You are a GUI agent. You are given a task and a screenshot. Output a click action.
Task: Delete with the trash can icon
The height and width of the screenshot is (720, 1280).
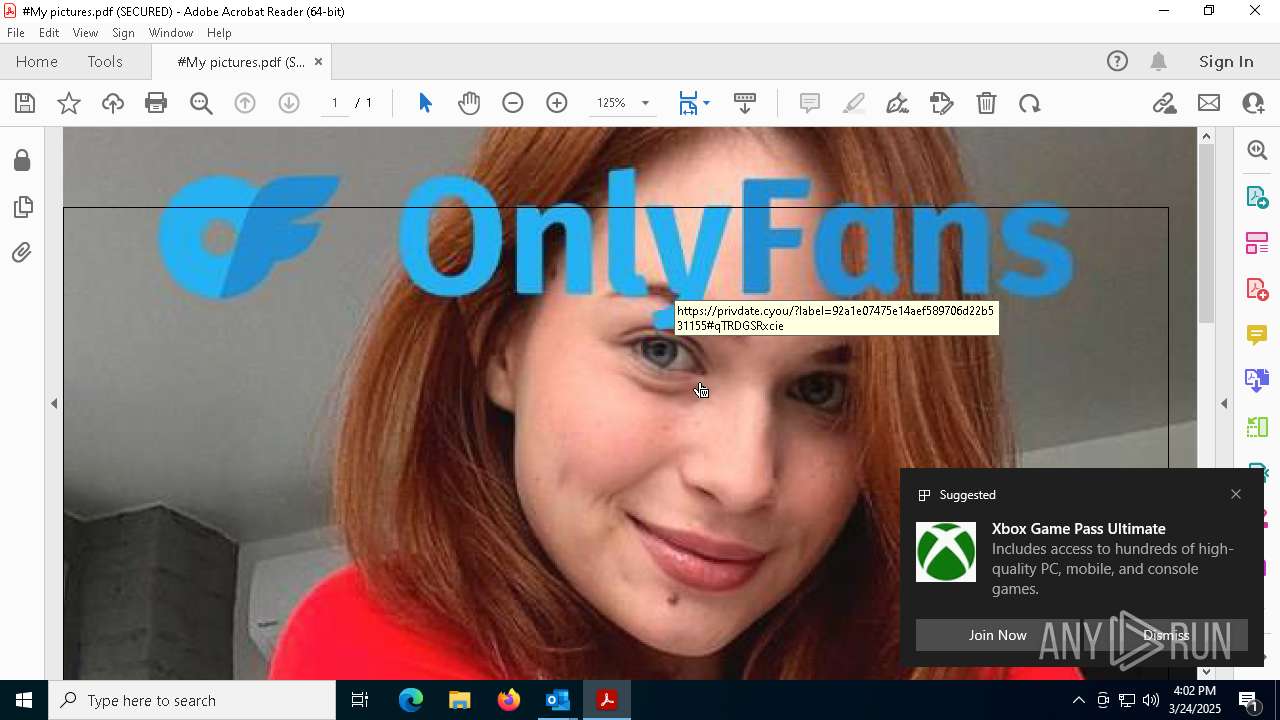(986, 103)
